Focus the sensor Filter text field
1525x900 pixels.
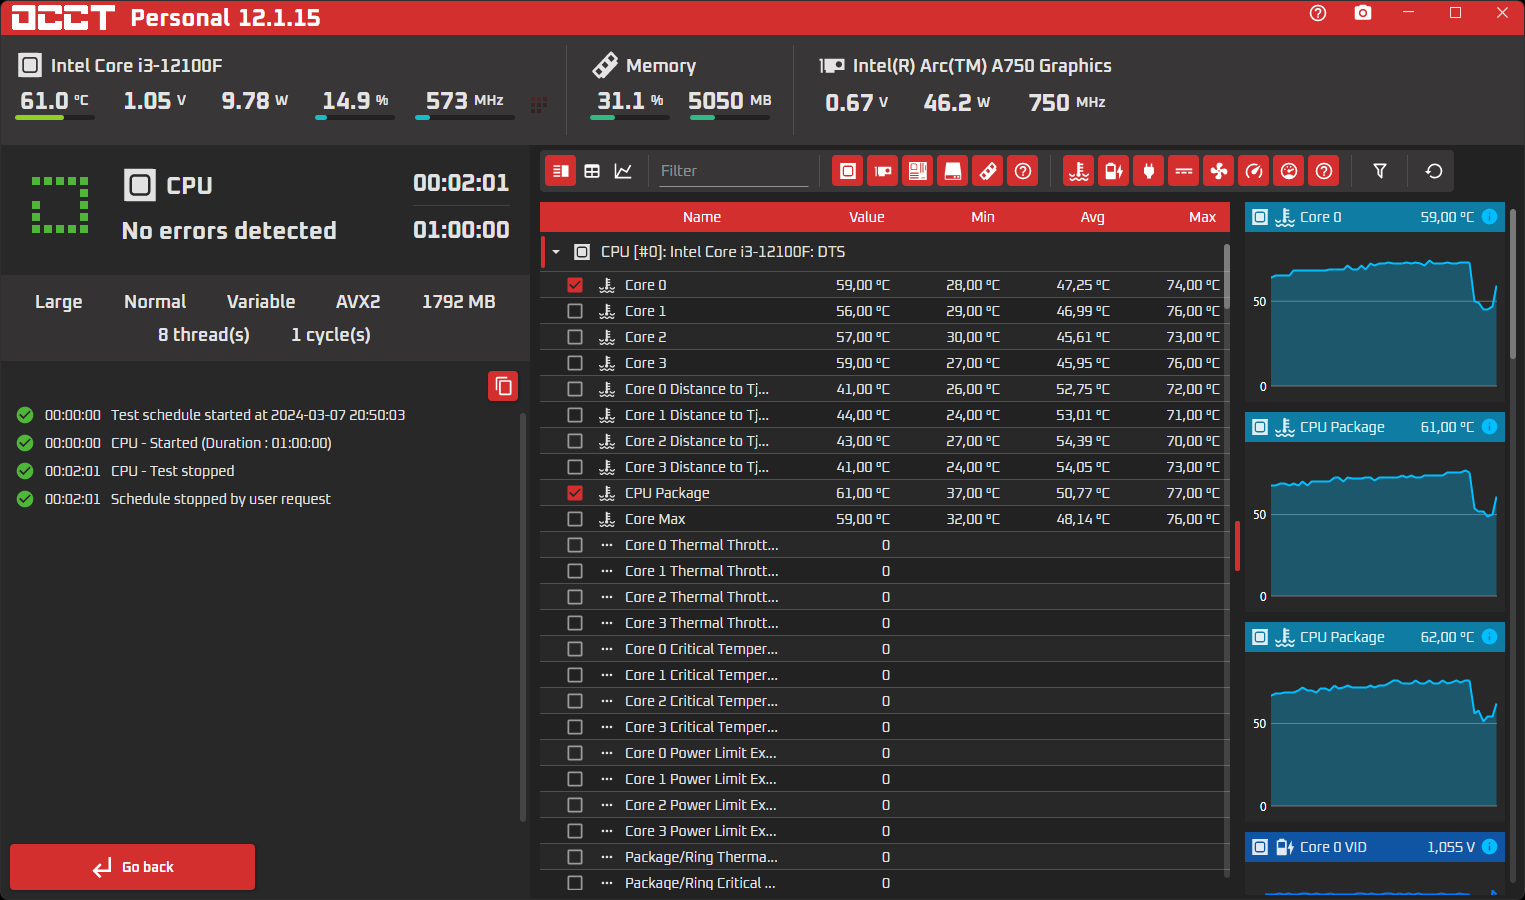(733, 171)
